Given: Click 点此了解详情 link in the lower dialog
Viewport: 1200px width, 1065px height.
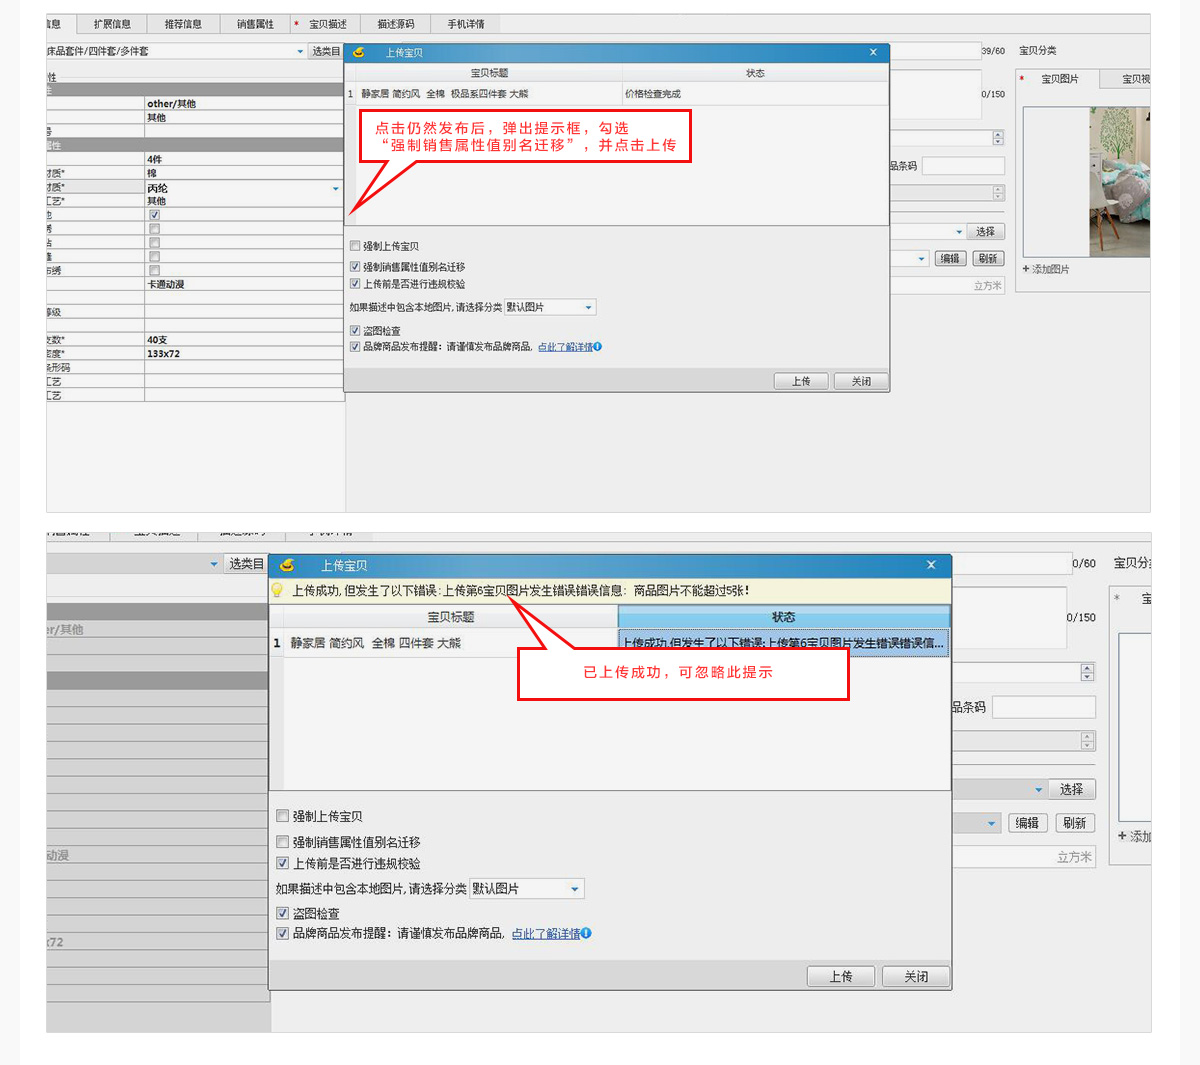Looking at the screenshot, I should tap(545, 934).
